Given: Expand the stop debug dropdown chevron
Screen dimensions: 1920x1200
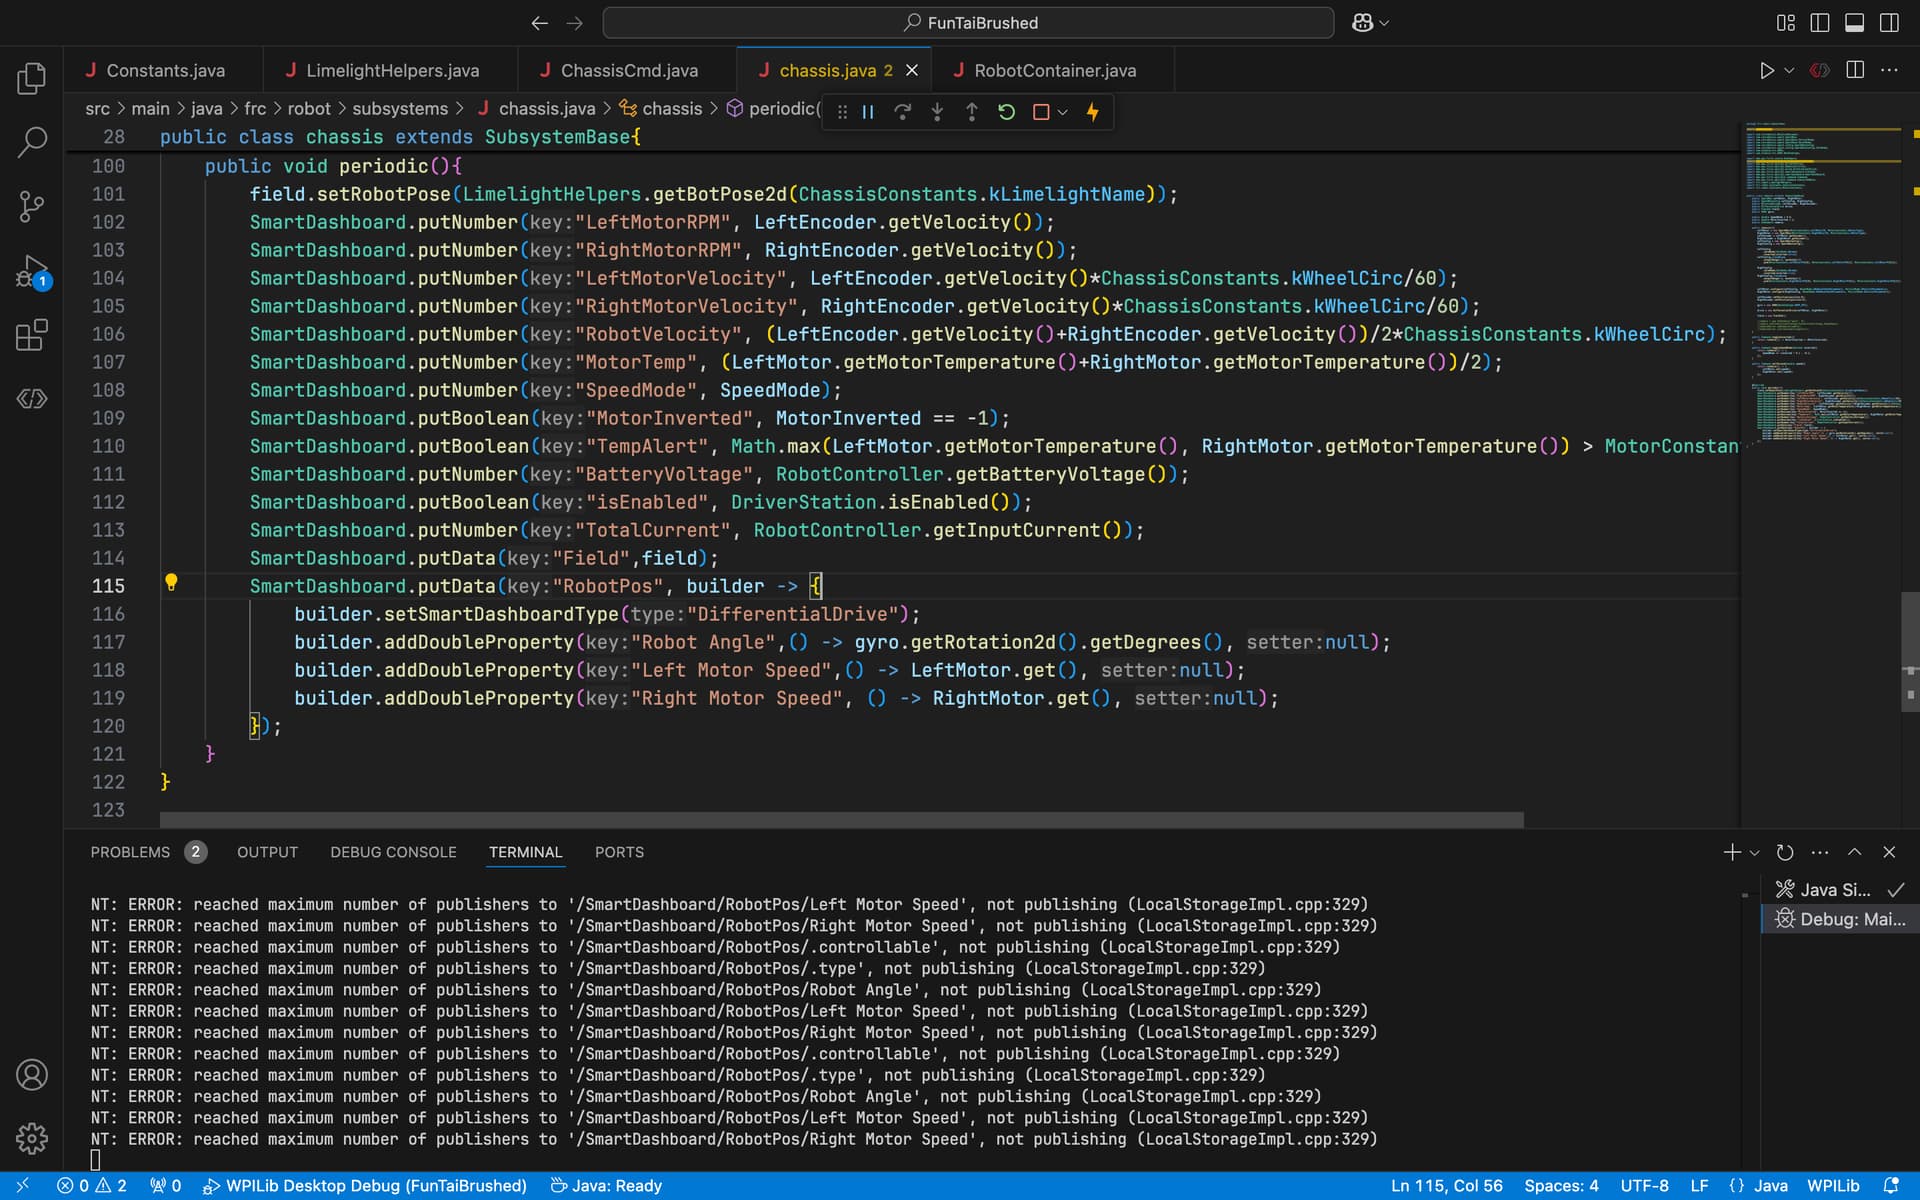Looking at the screenshot, I should [1063, 112].
